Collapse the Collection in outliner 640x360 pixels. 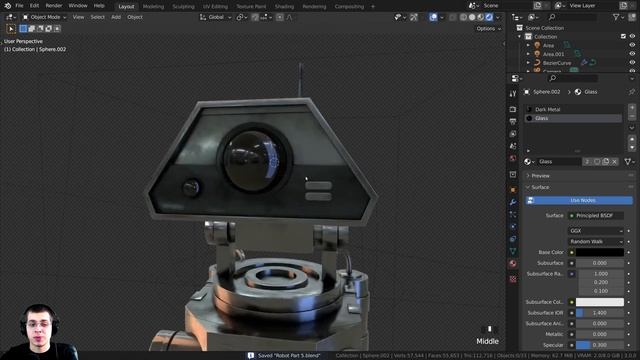tap(520, 37)
